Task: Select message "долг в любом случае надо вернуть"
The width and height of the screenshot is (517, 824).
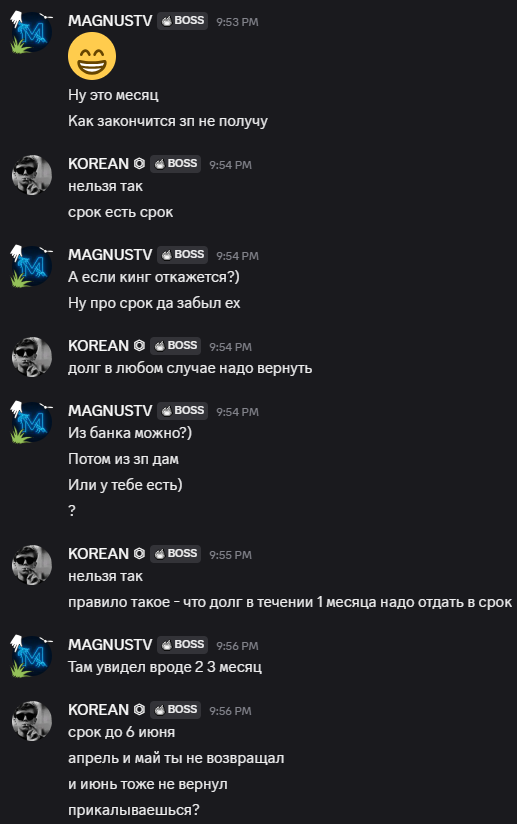Action: 190,368
